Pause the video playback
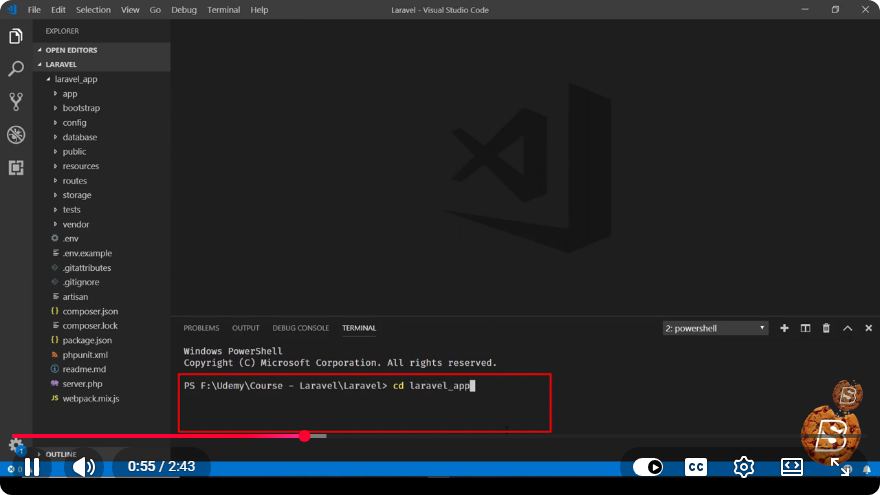Image resolution: width=880 pixels, height=495 pixels. point(32,466)
